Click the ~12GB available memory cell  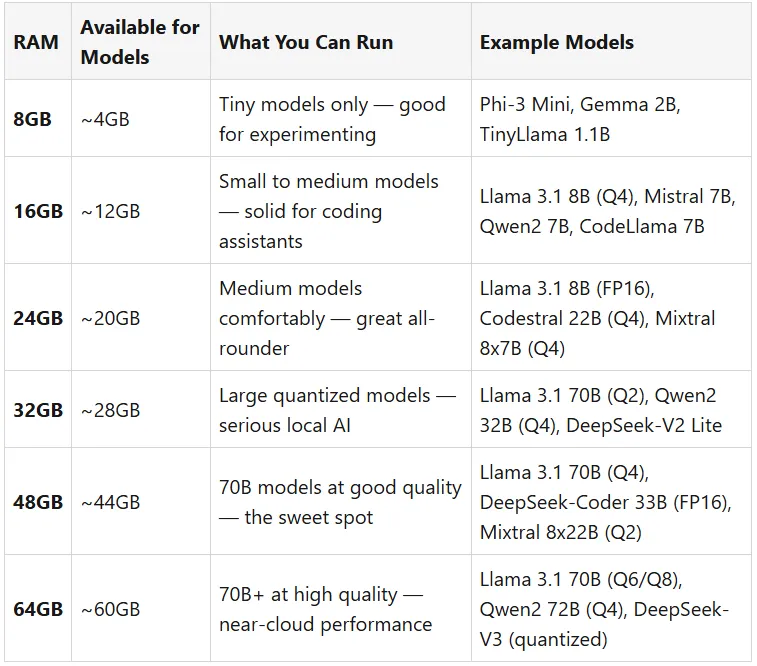click(110, 211)
